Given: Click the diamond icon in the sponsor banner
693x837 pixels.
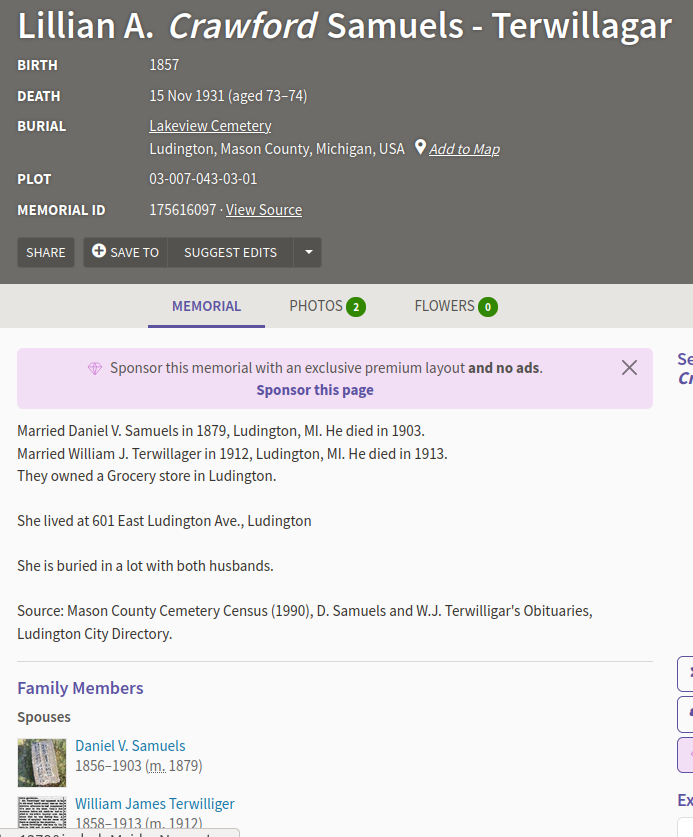Looking at the screenshot, I should tap(95, 368).
